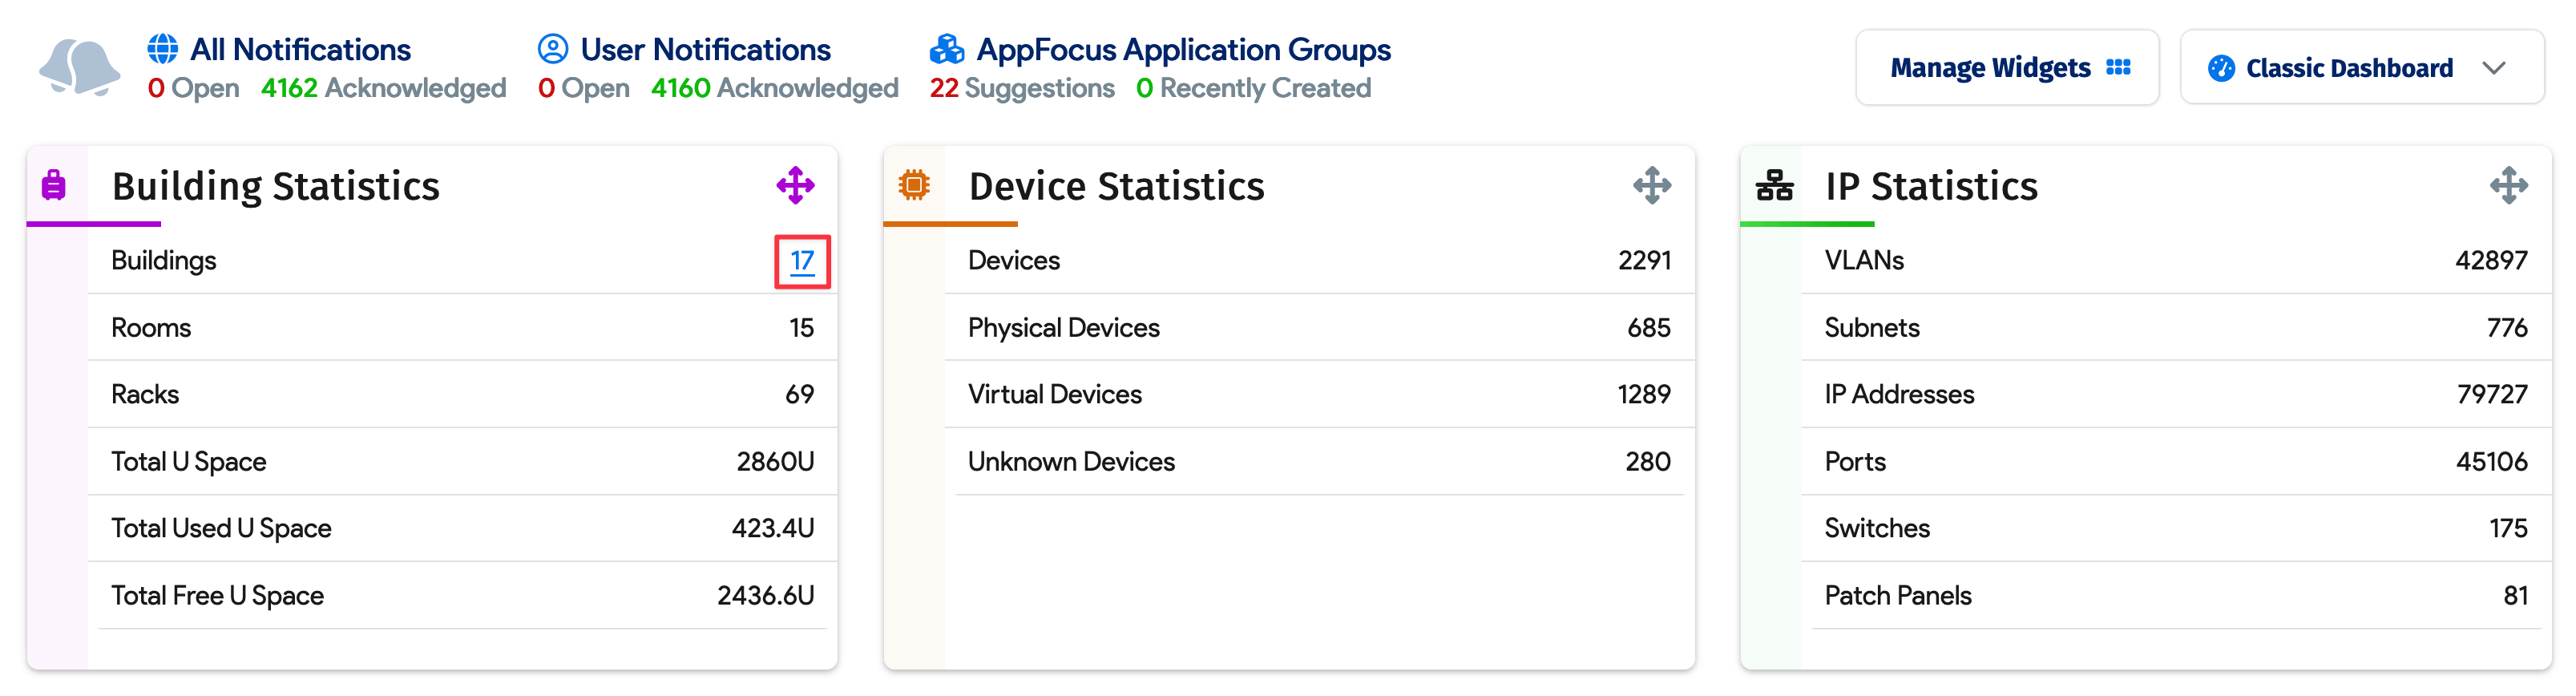Click the Building Statistics suitcase icon
Image resolution: width=2576 pixels, height=696 pixels.
tap(54, 186)
